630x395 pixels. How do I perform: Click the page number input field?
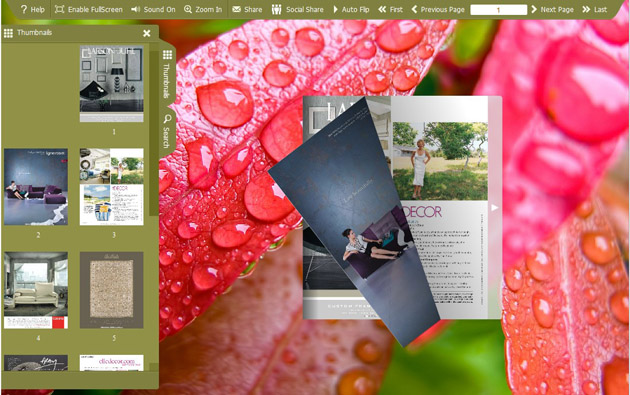point(498,10)
